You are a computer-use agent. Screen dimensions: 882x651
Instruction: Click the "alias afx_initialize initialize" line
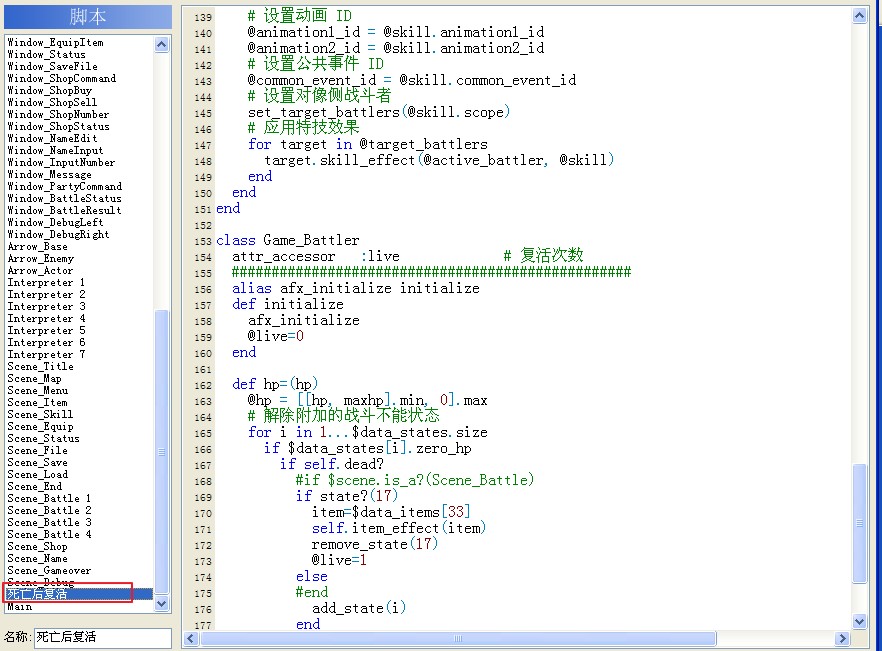(x=356, y=289)
